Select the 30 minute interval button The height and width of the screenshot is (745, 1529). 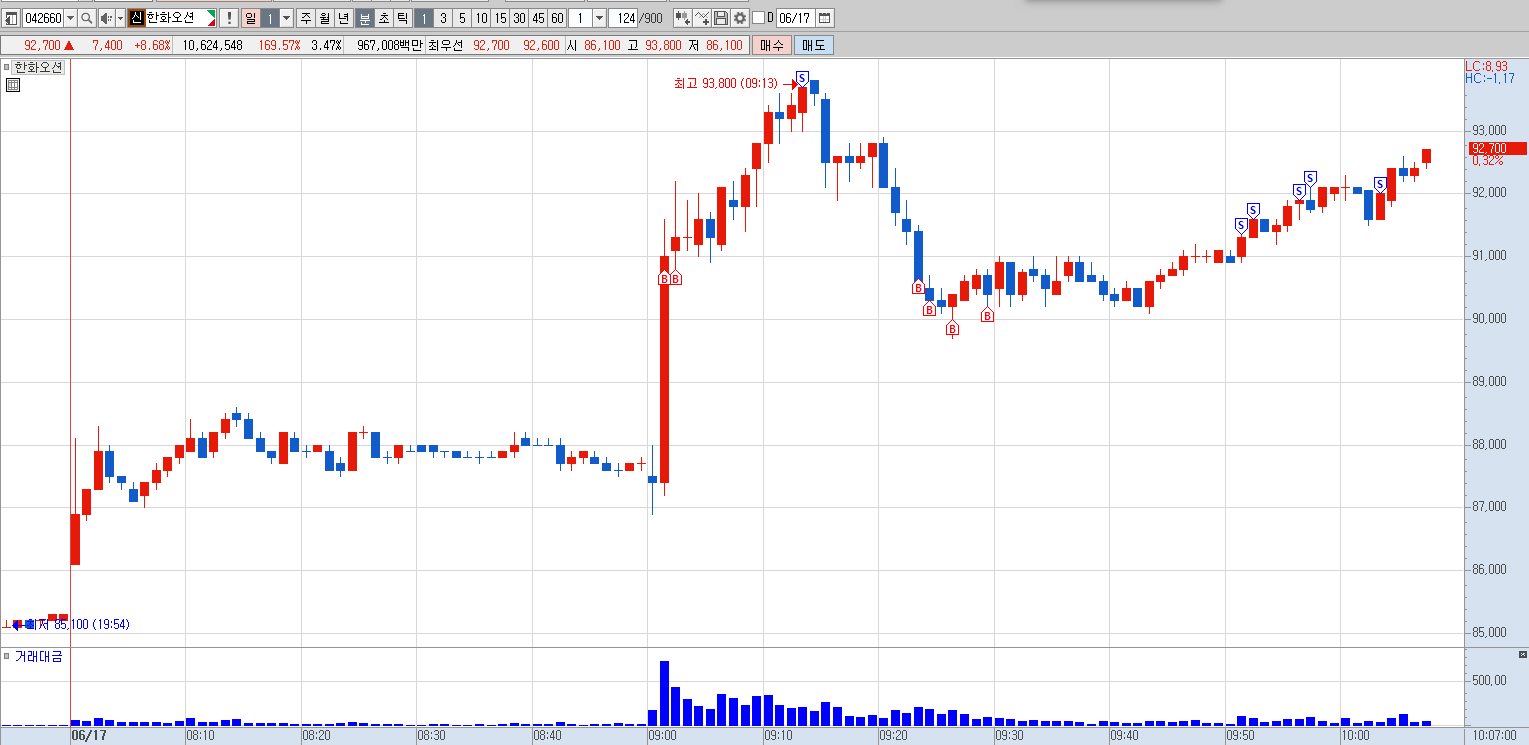519,18
